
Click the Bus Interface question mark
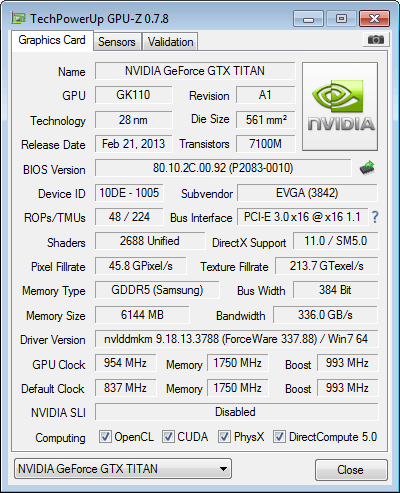coord(375,217)
